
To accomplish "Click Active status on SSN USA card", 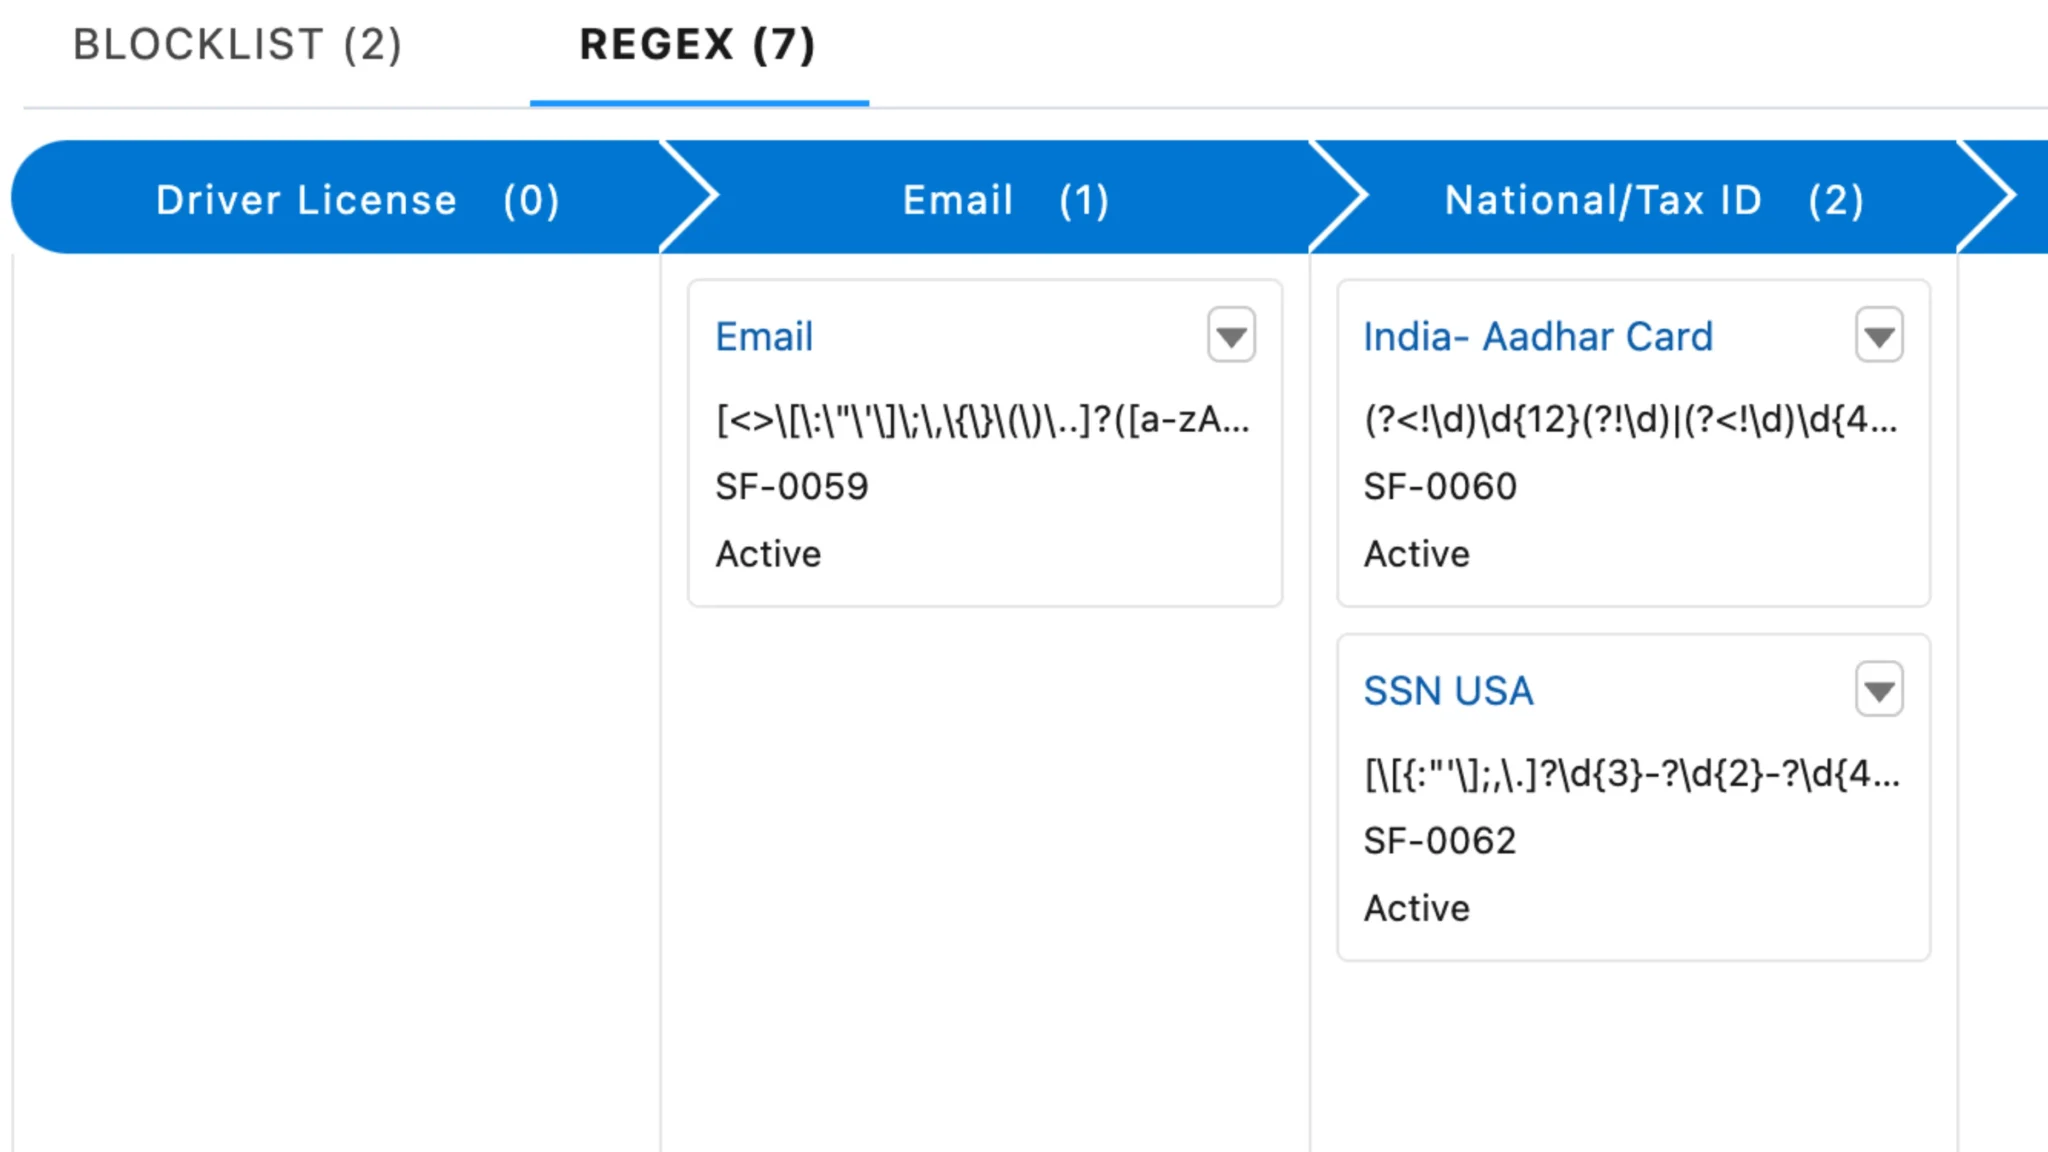I will (1417, 908).
